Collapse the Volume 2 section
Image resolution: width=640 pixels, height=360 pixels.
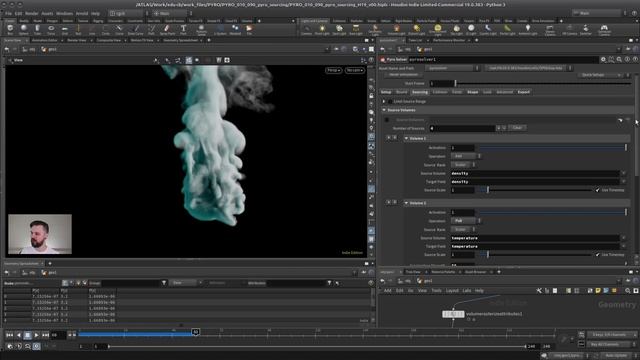tap(407, 203)
